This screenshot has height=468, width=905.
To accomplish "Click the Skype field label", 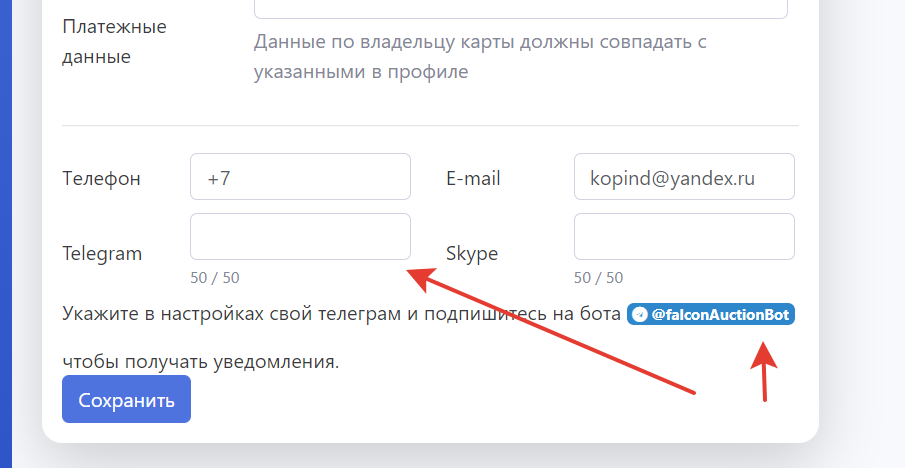I will point(472,253).
